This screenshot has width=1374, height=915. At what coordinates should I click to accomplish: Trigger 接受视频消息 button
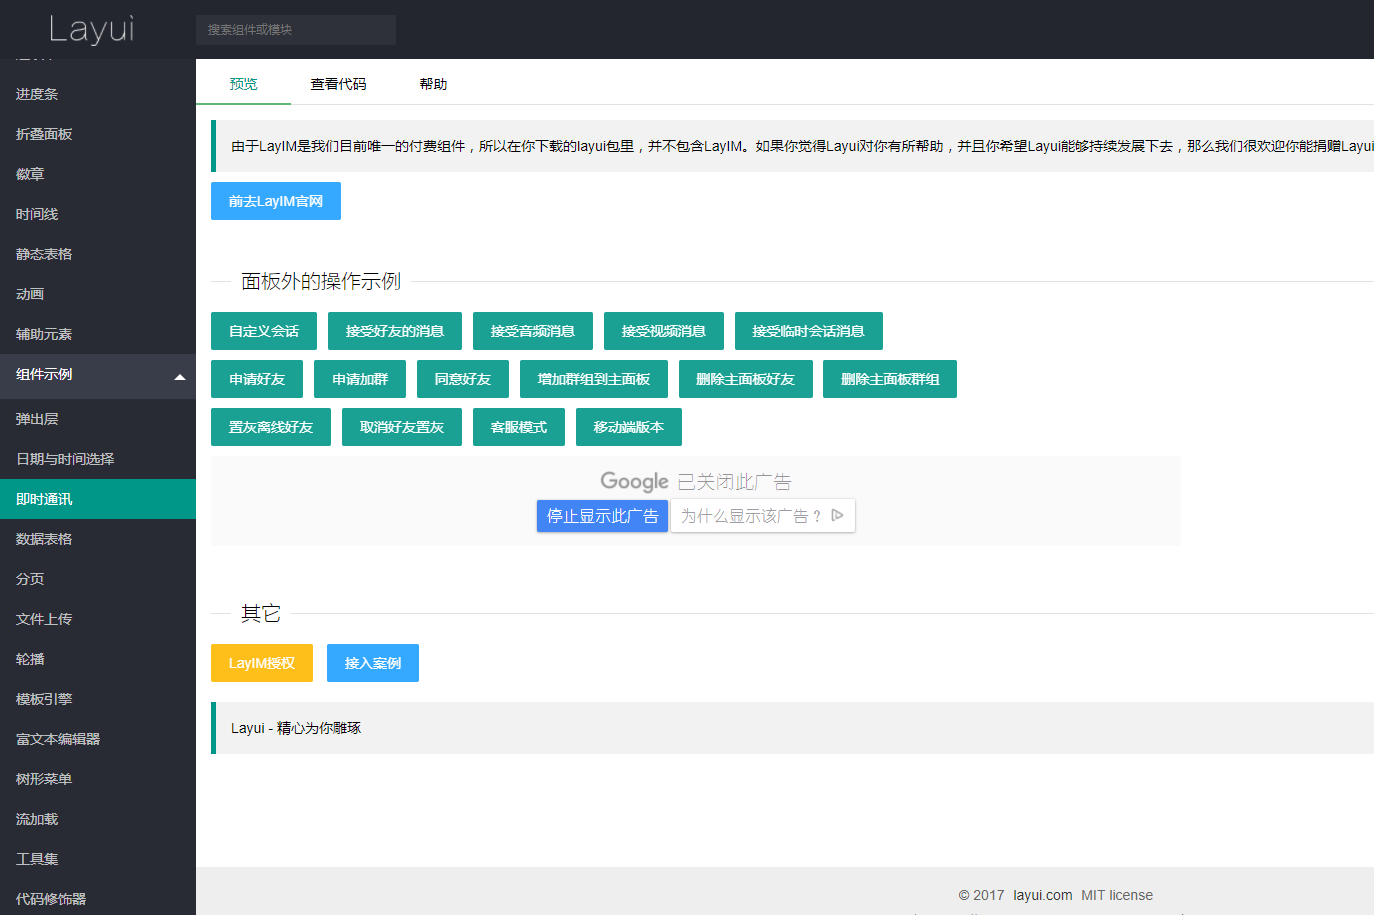[664, 331]
